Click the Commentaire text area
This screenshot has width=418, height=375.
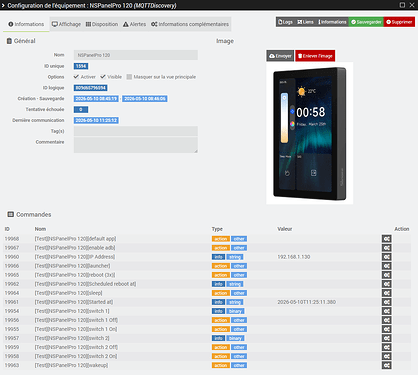click(136, 145)
